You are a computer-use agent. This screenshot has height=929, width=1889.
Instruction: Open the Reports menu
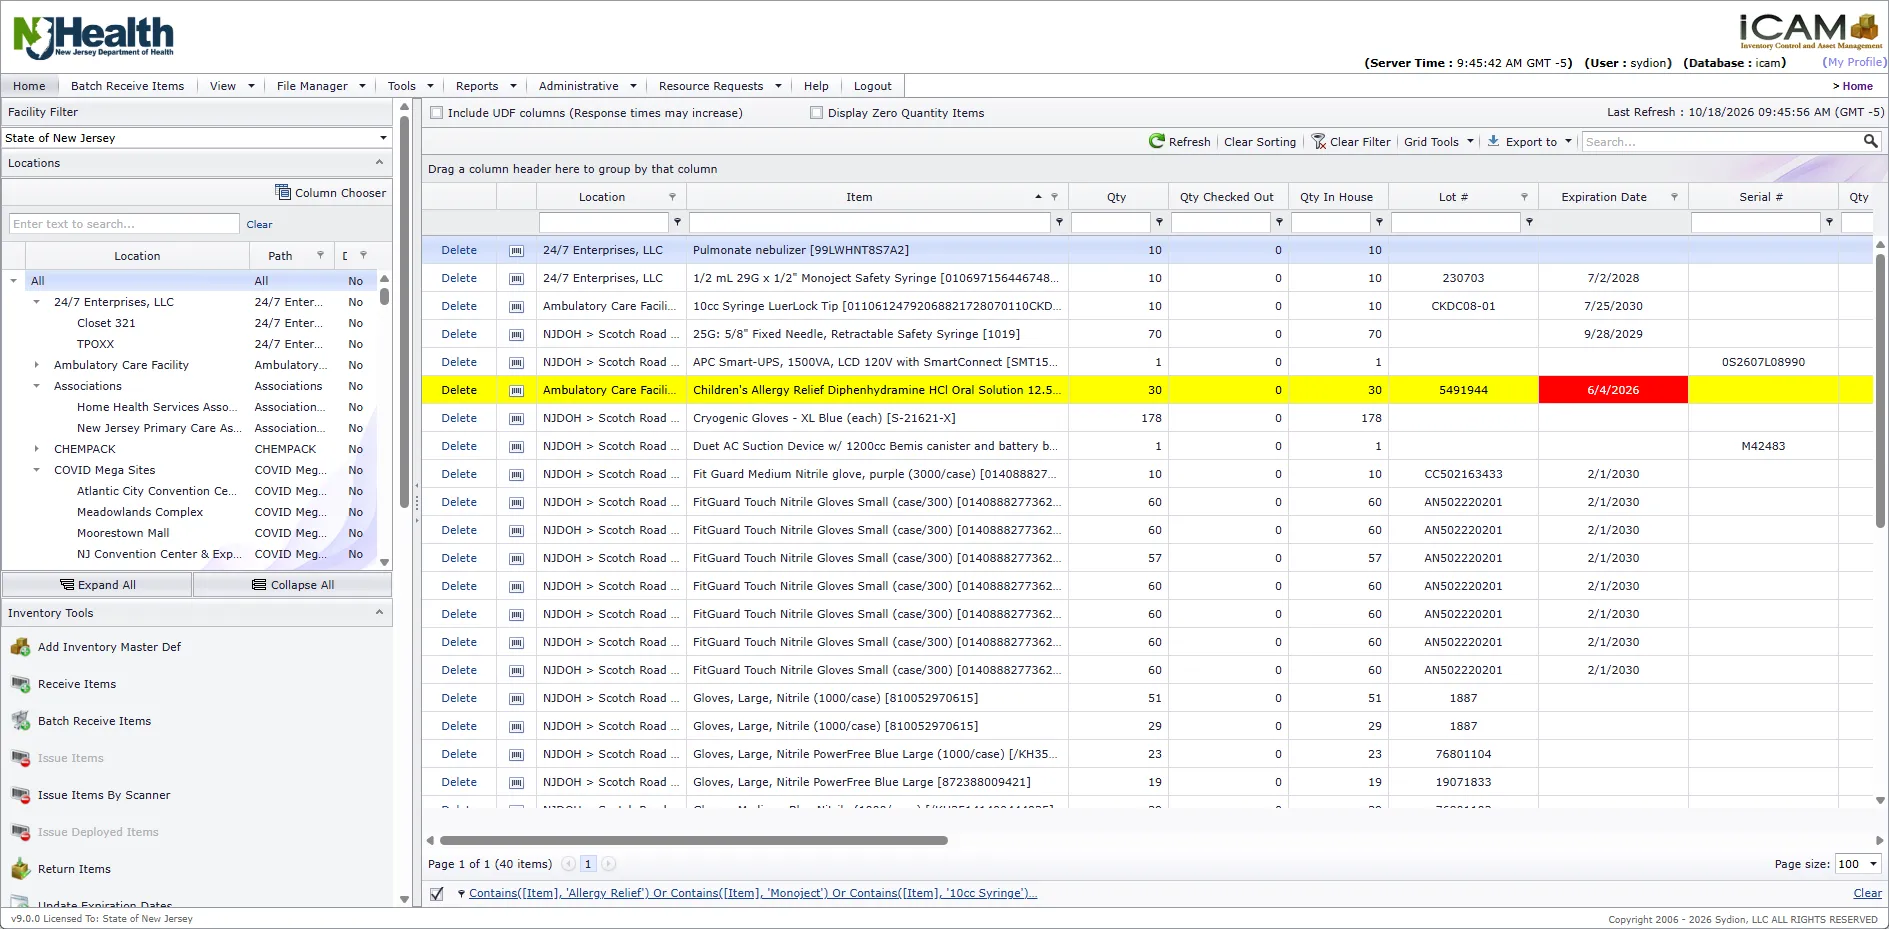pos(486,86)
